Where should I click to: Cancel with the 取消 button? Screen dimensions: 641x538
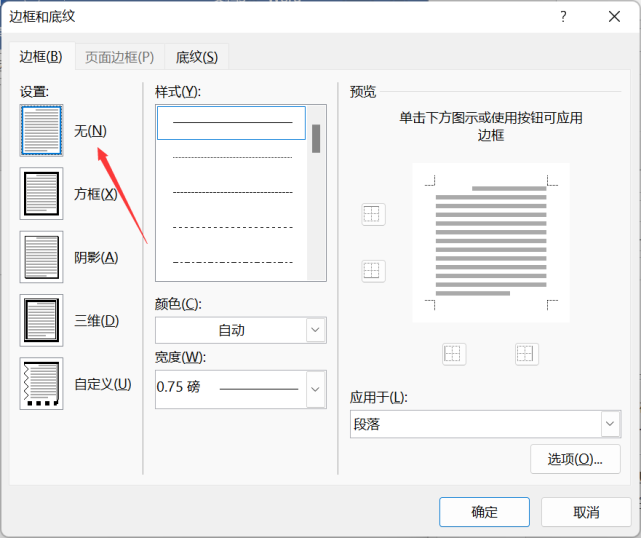pos(586,512)
